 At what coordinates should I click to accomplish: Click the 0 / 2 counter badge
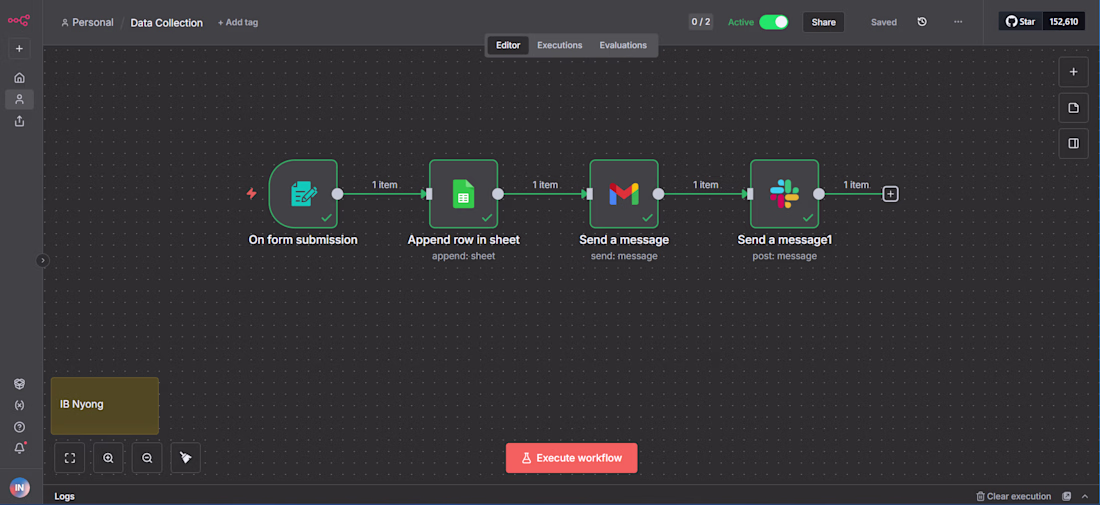click(x=701, y=22)
